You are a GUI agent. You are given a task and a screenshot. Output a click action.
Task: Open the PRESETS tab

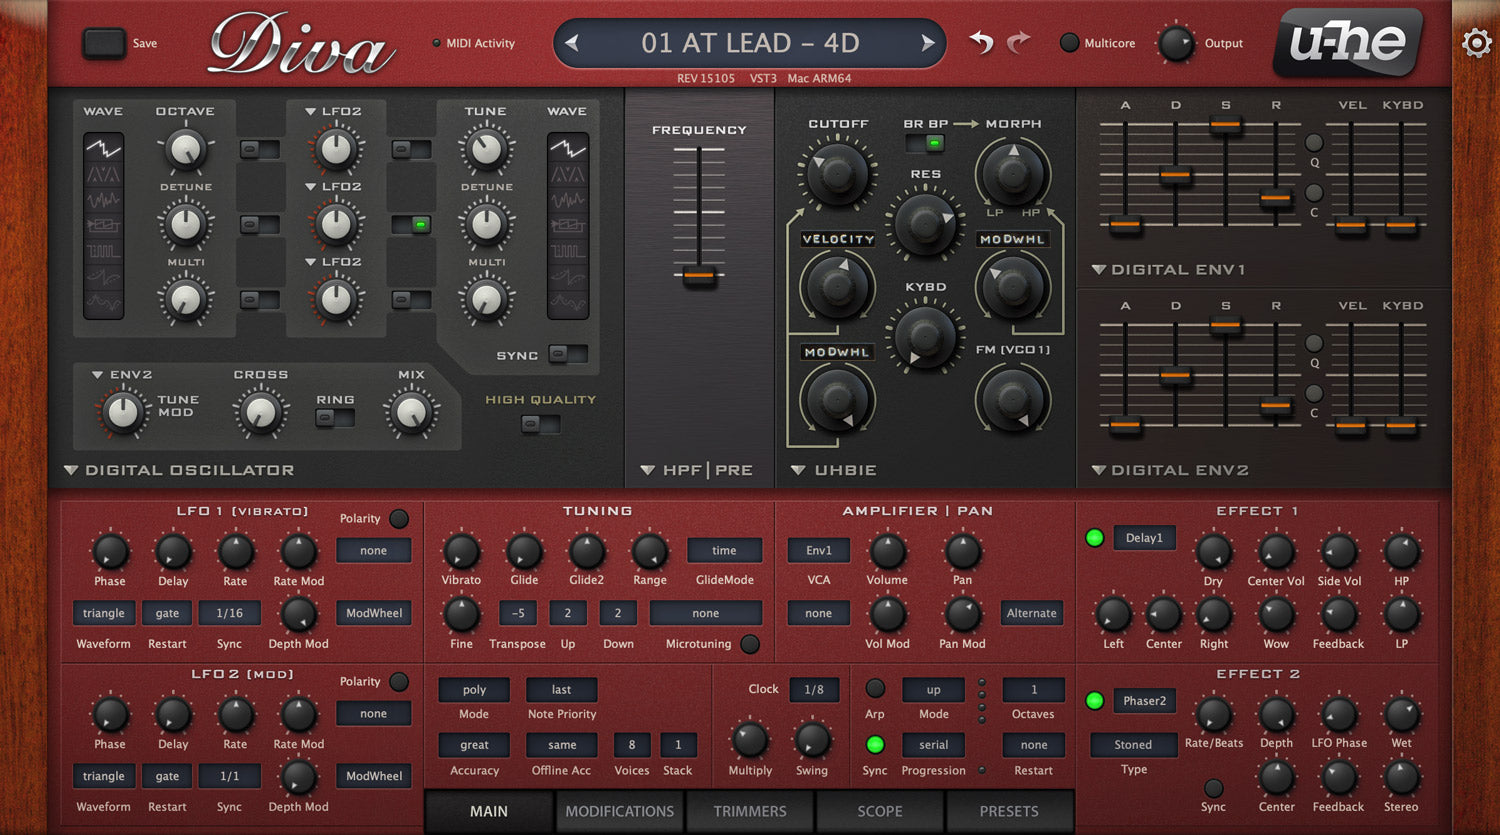pos(1008,811)
